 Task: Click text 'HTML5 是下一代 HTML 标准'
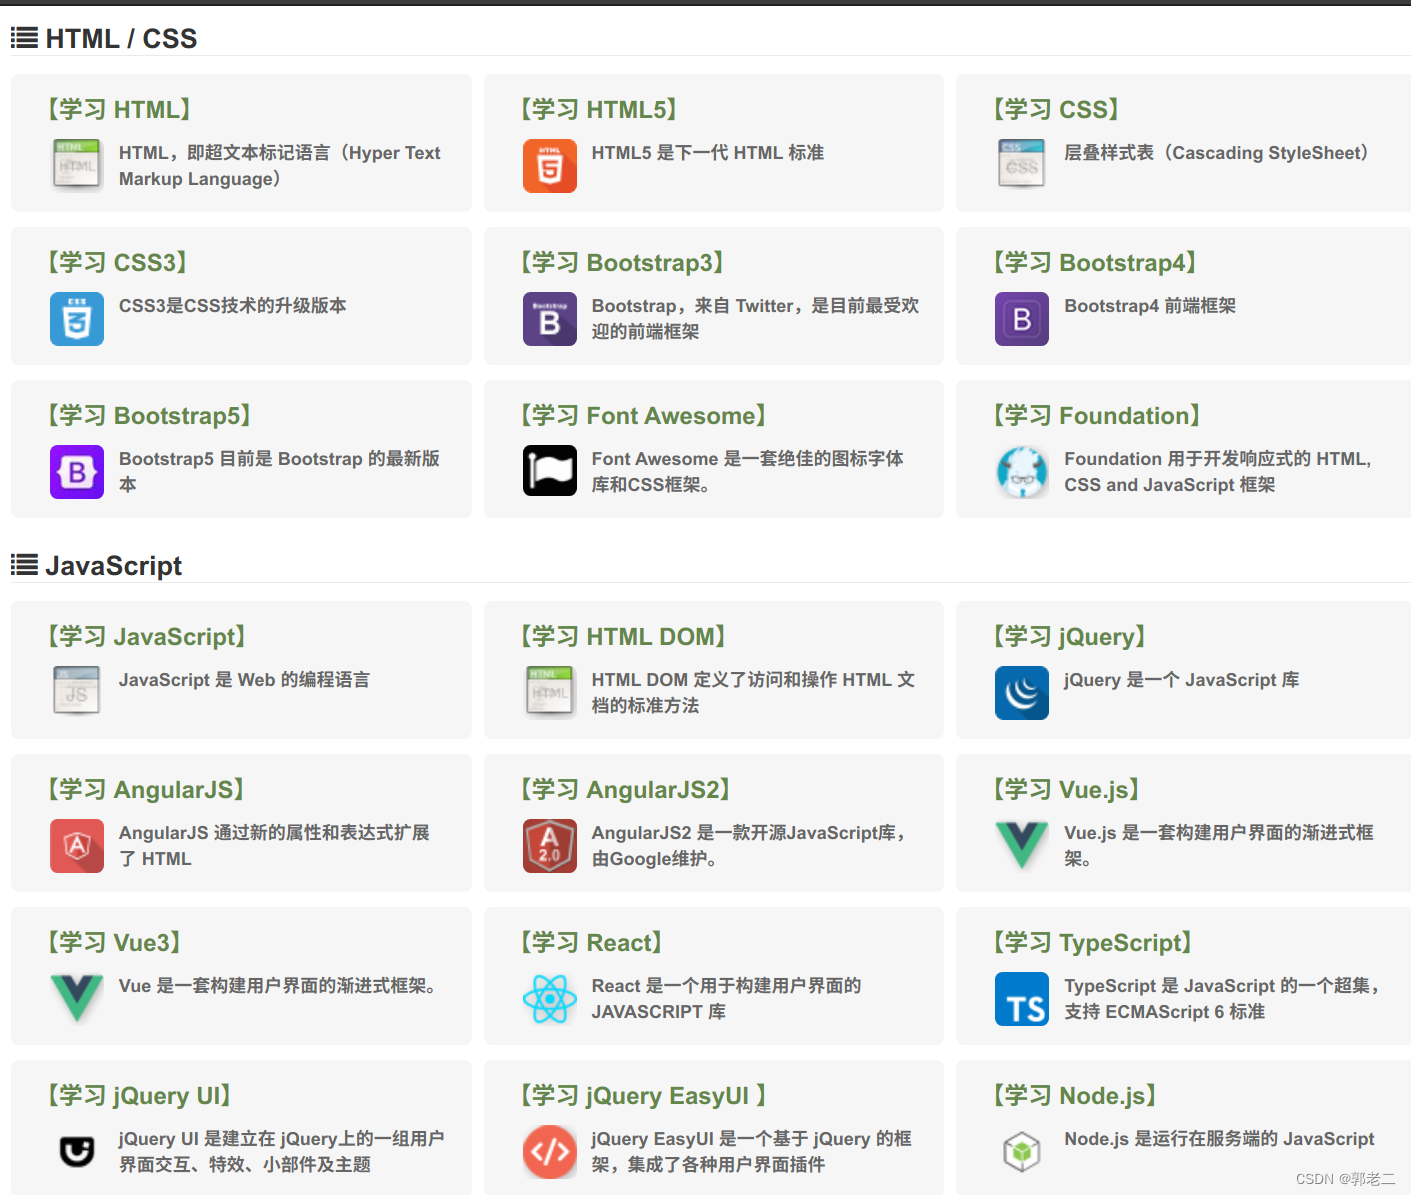(708, 153)
